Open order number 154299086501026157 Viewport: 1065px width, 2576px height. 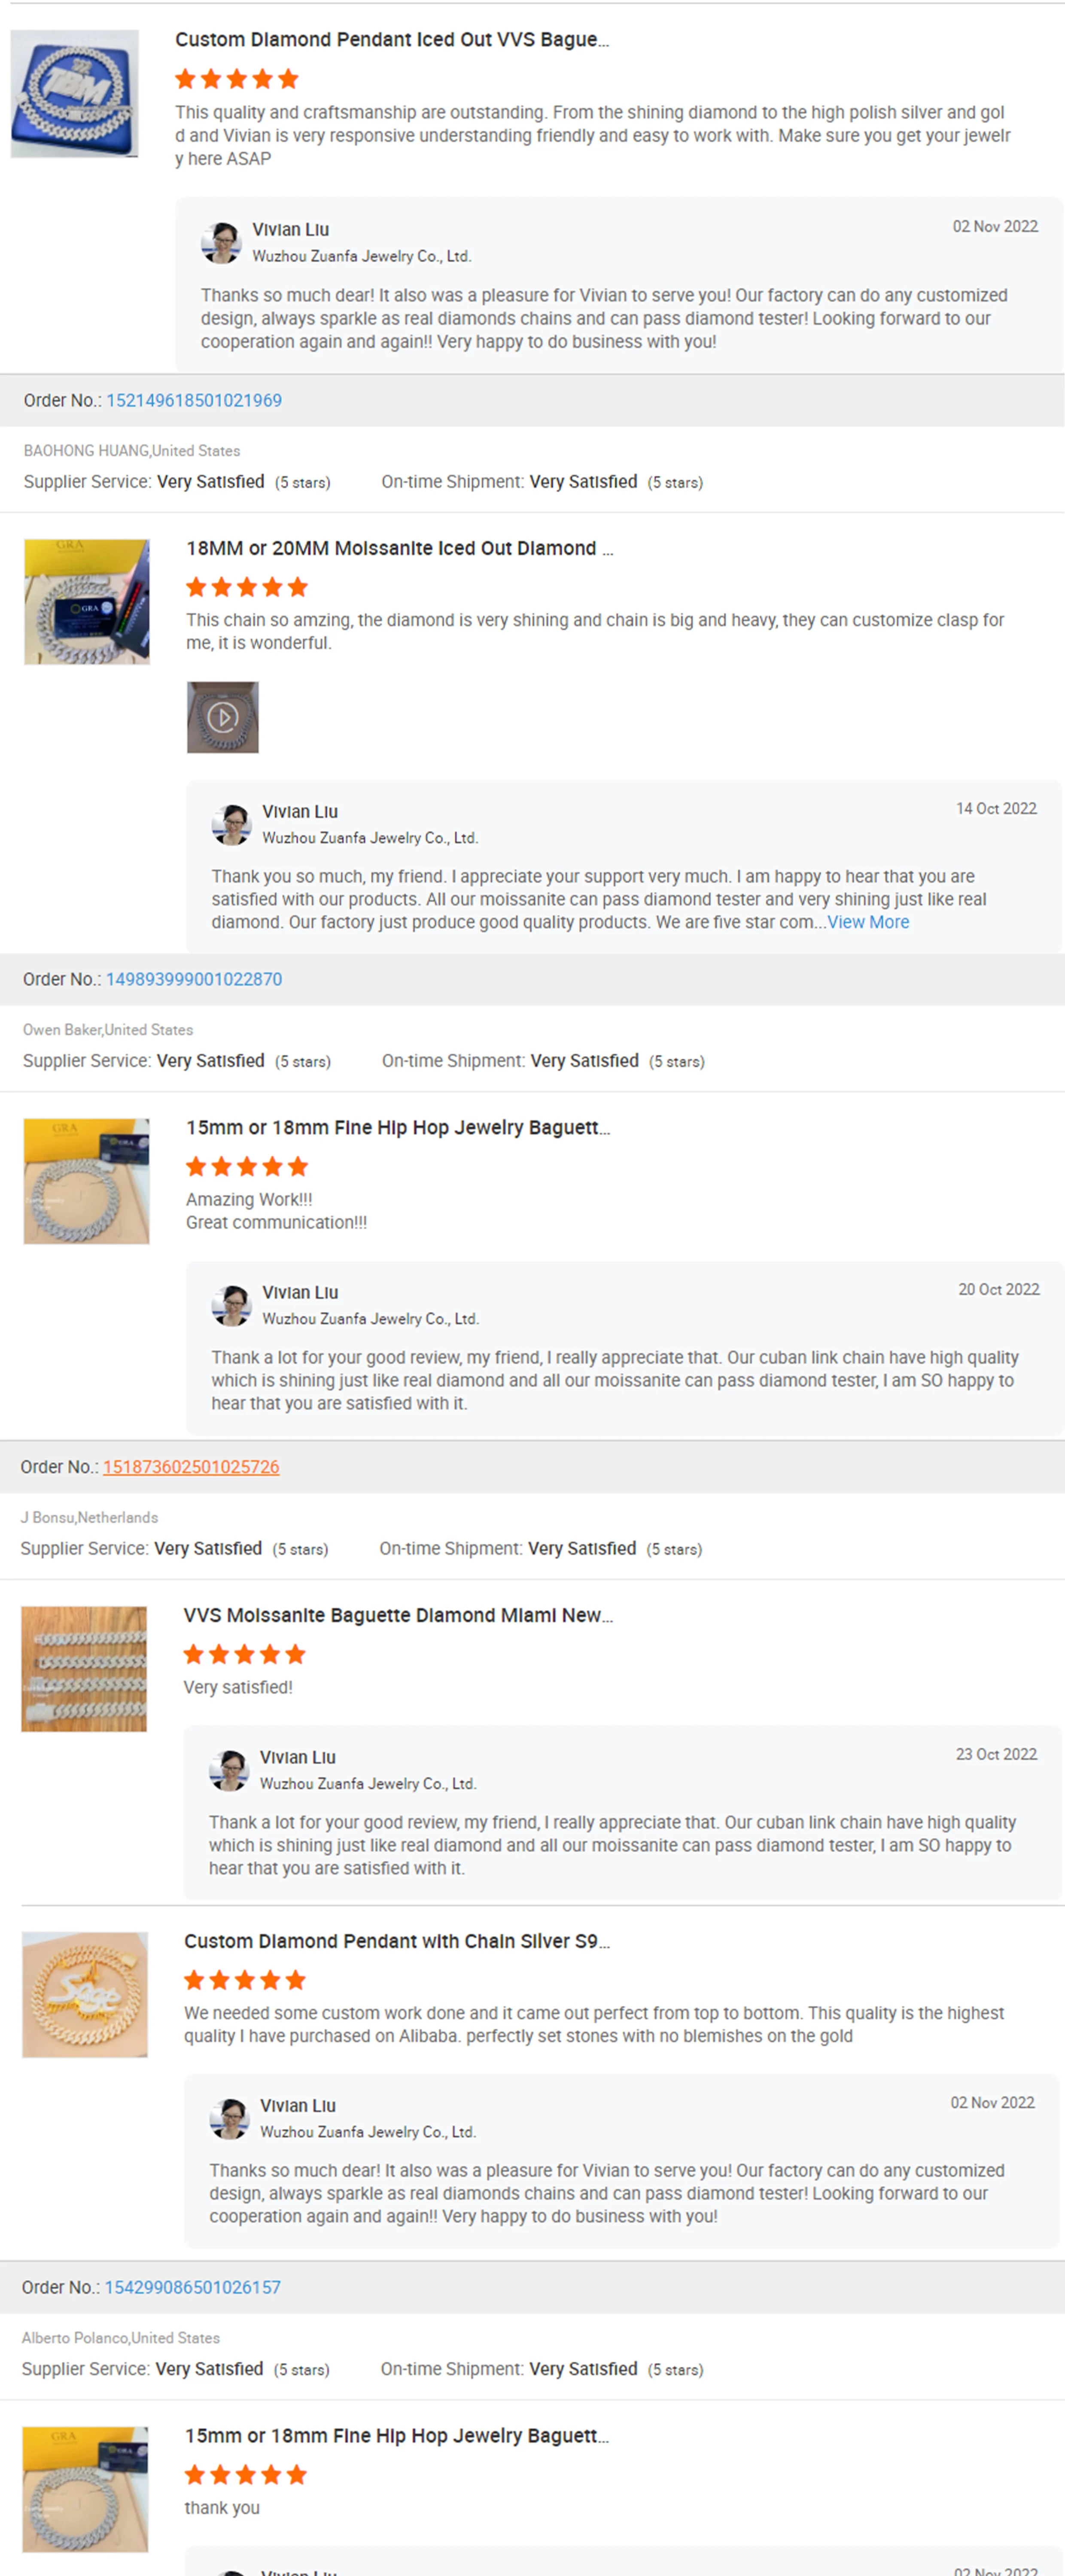pyautogui.click(x=193, y=2287)
